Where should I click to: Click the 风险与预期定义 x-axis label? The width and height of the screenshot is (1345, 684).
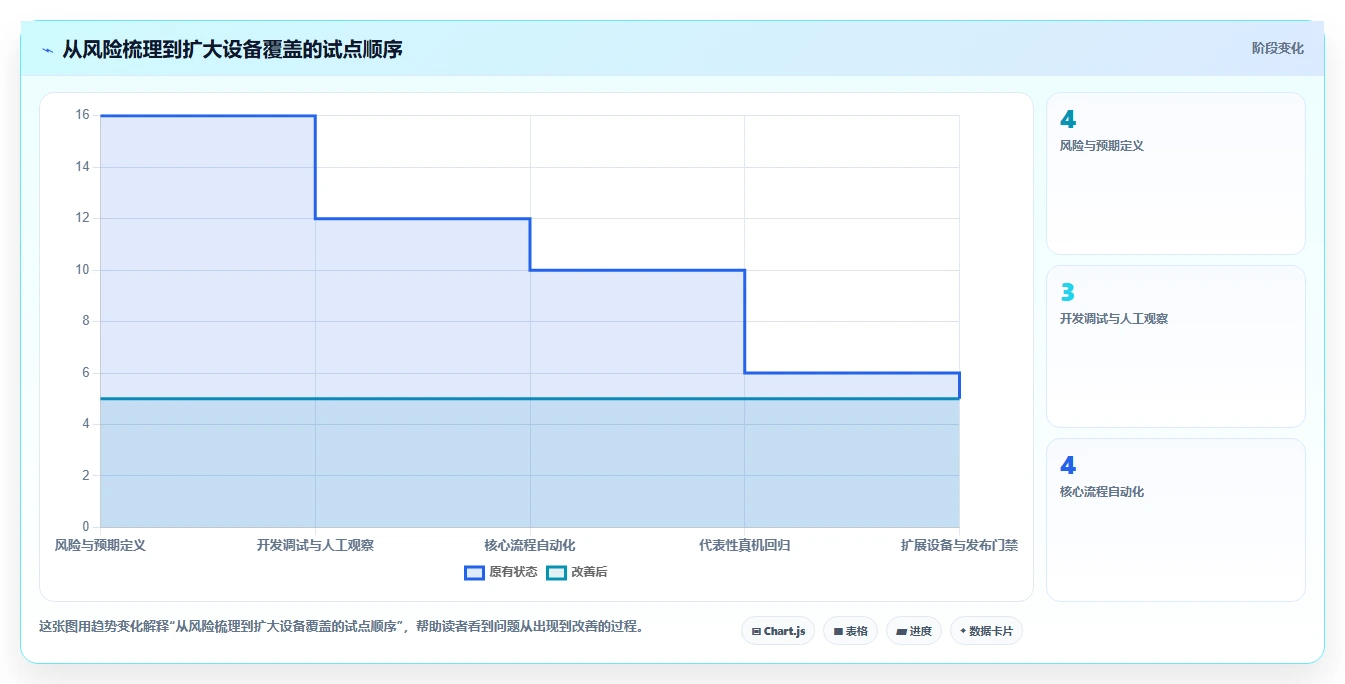point(100,545)
